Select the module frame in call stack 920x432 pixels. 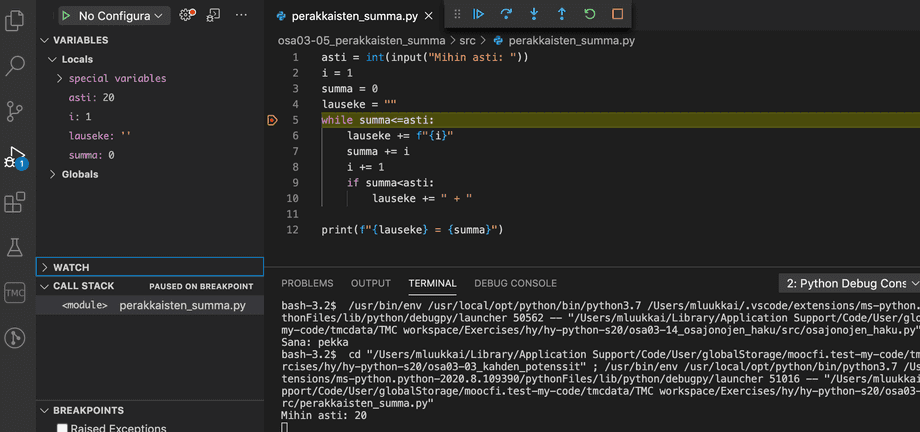pos(150,304)
